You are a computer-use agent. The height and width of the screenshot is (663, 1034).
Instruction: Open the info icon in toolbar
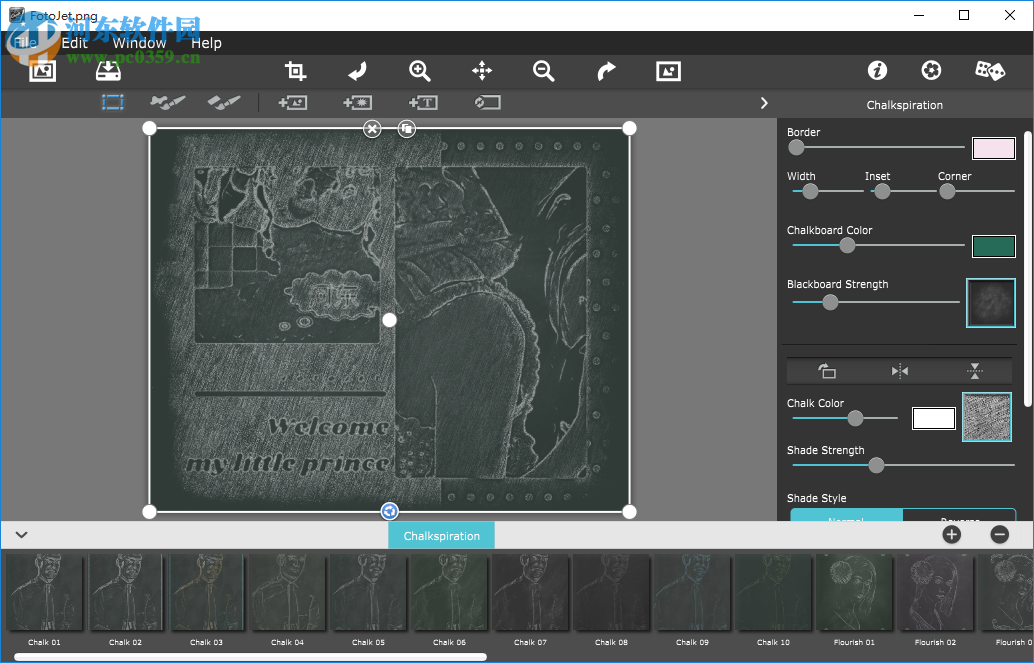pyautogui.click(x=877, y=70)
